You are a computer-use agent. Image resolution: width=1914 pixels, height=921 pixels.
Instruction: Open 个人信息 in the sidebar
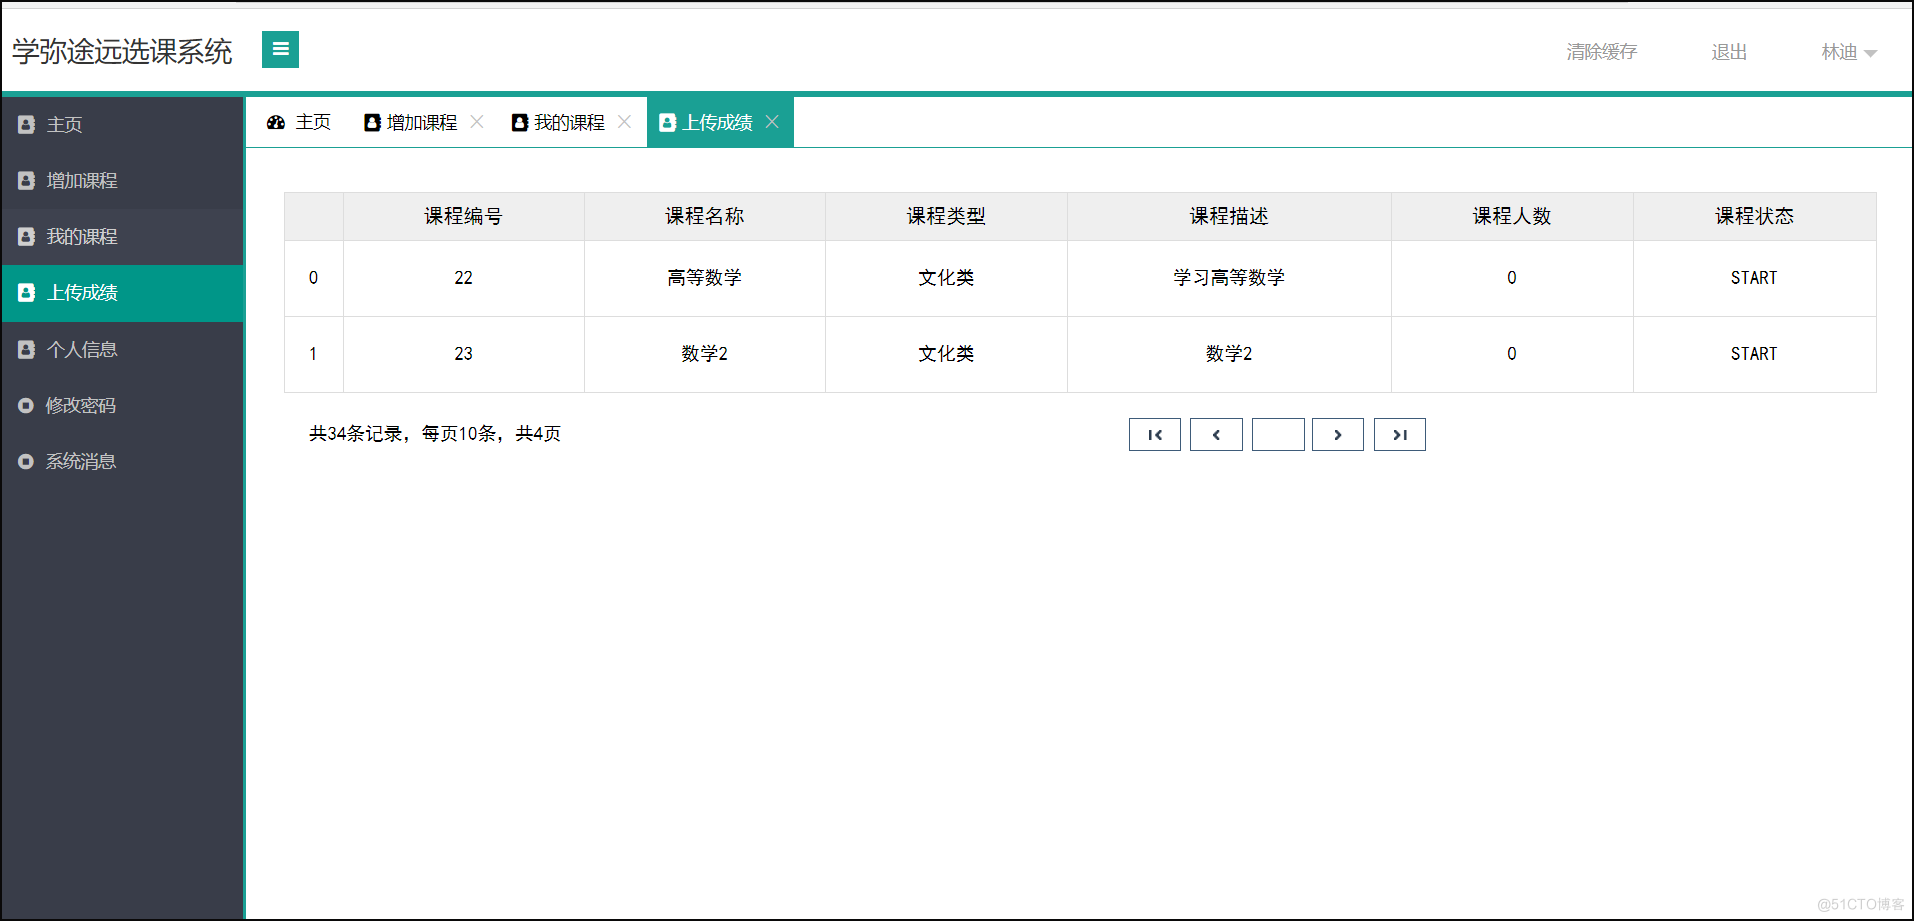coord(123,350)
